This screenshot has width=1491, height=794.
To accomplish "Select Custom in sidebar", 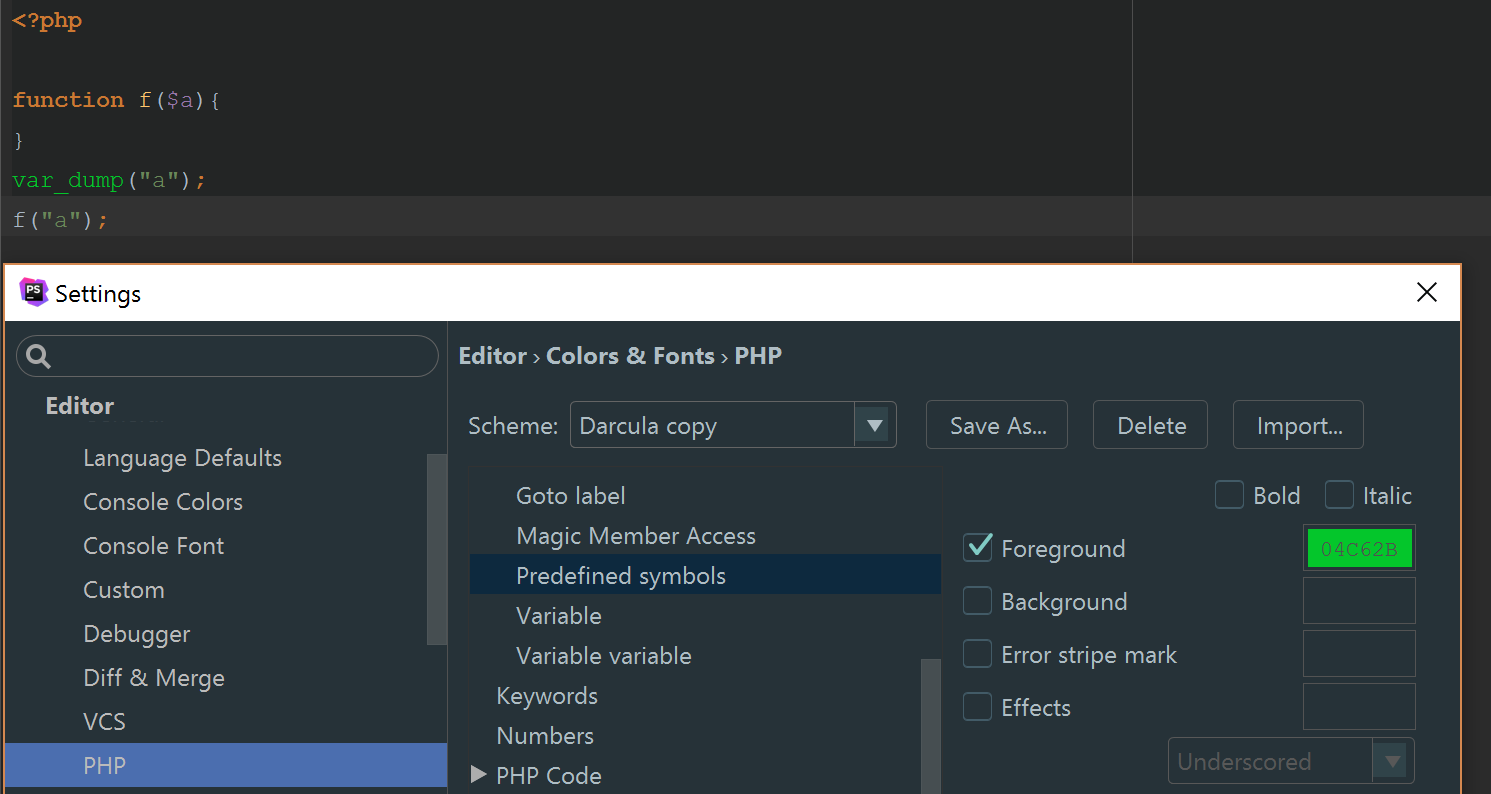I will (x=123, y=590).
